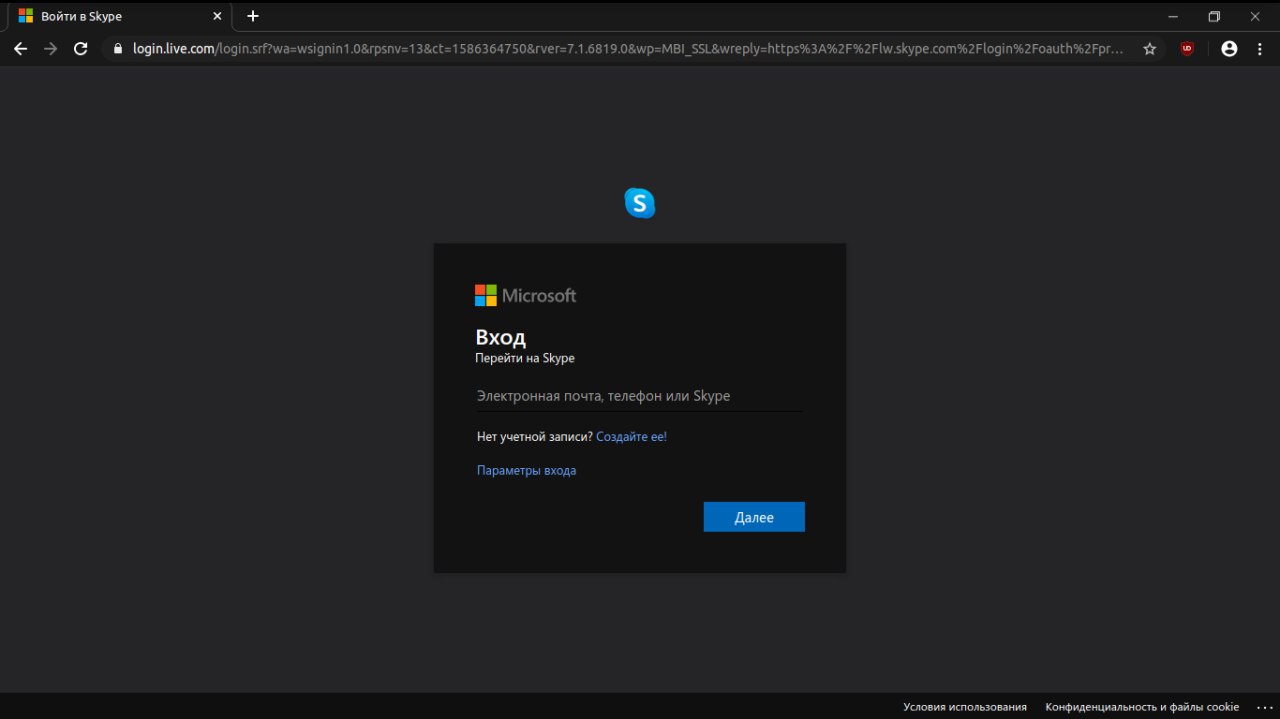Click the blue 'Далее' button
The width and height of the screenshot is (1280, 719).
click(x=754, y=517)
